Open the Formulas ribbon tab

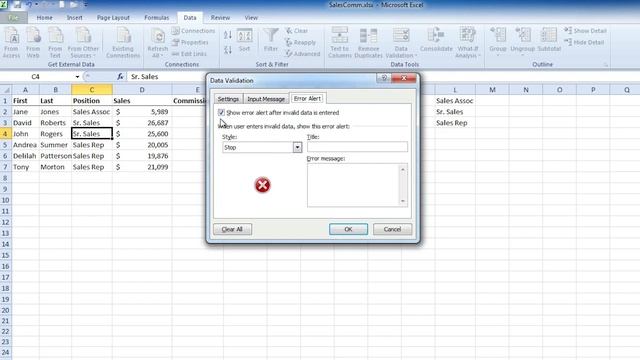tap(156, 18)
